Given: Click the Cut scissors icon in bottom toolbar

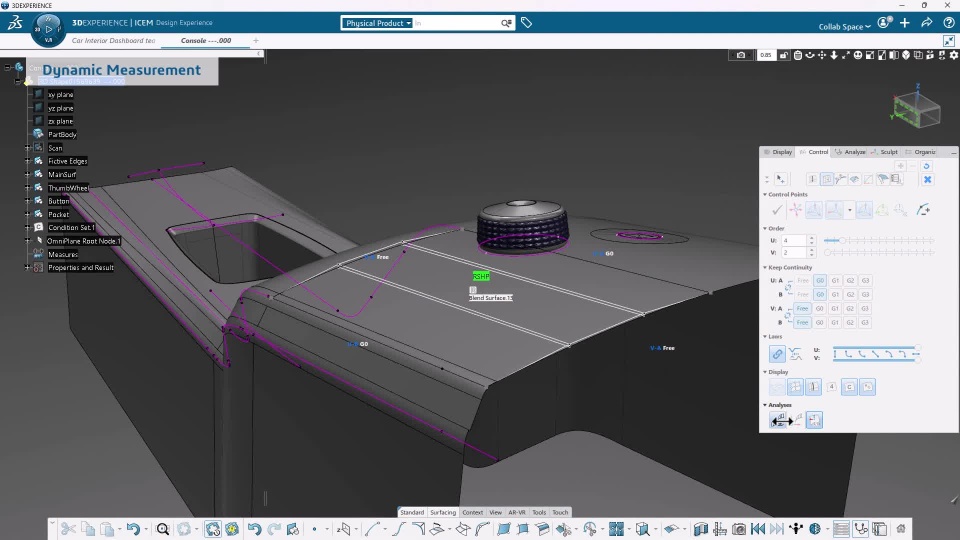Looking at the screenshot, I should [x=67, y=529].
